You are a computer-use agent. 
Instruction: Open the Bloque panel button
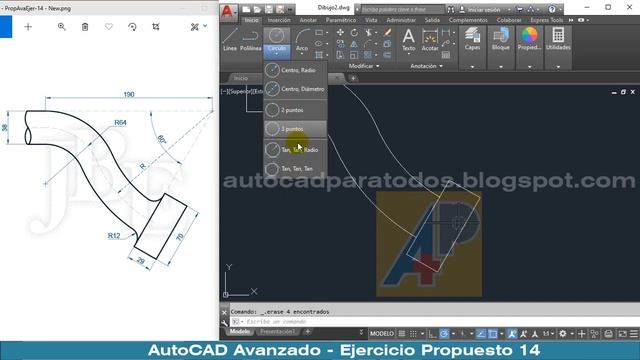tap(501, 39)
